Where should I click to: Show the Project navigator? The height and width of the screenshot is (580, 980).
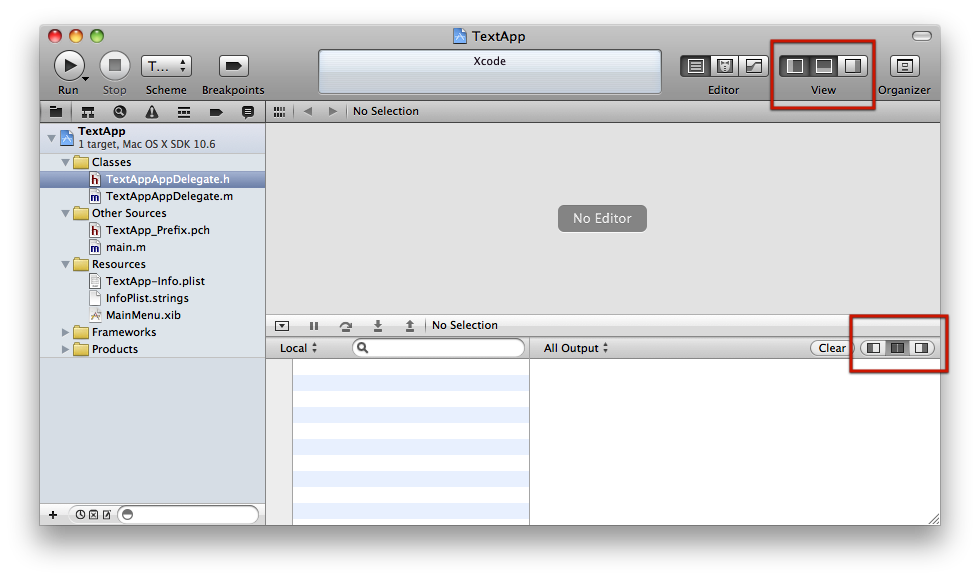(x=56, y=112)
